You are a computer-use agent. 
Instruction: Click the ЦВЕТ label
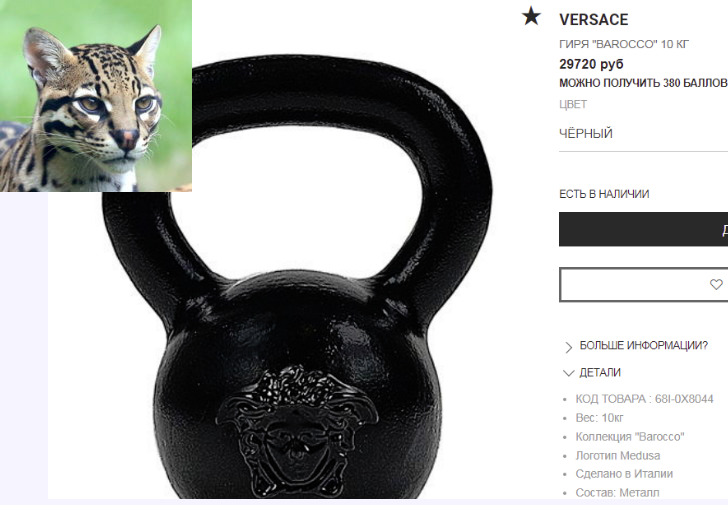pyautogui.click(x=573, y=104)
